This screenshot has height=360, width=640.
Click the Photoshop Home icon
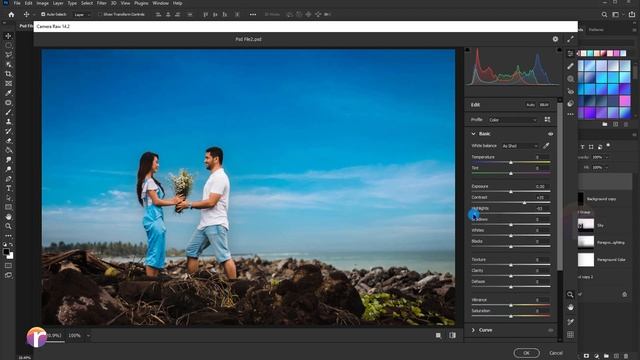[x=11, y=15]
